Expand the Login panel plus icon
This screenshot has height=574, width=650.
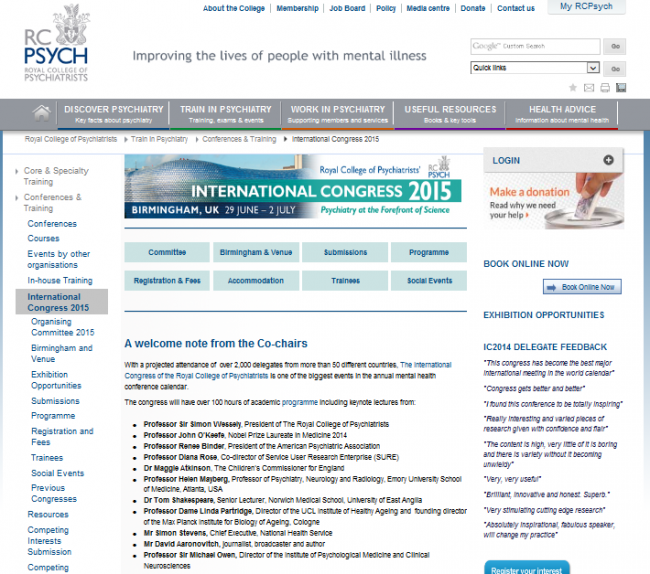pos(608,160)
